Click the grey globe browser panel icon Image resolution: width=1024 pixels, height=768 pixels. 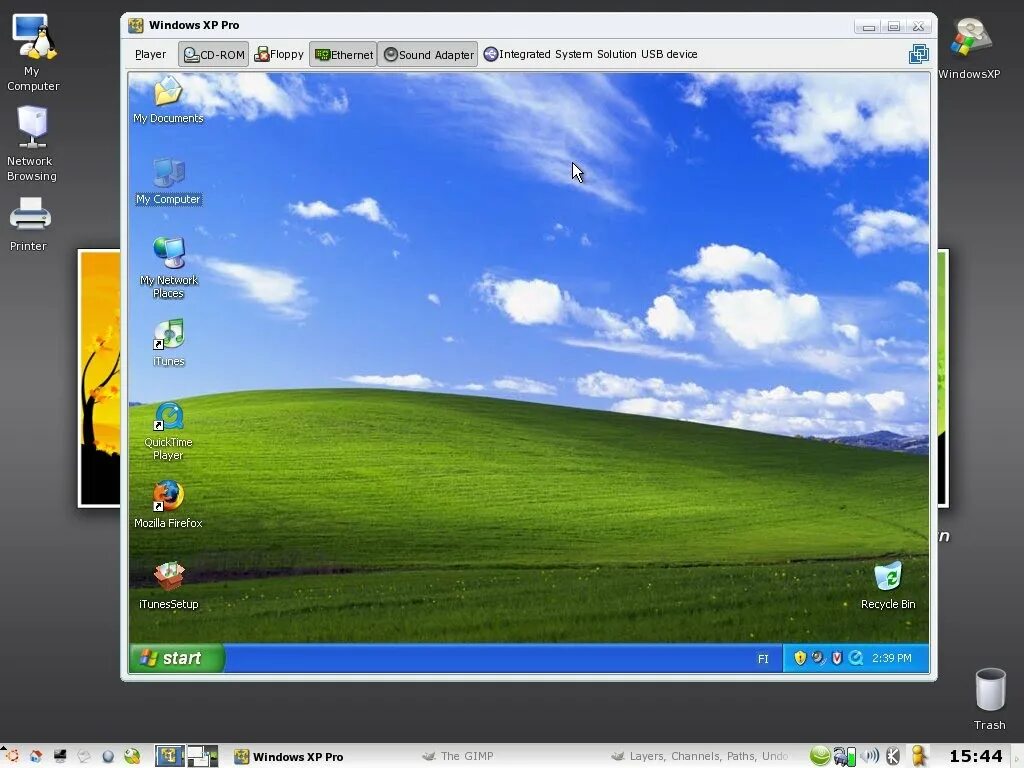click(x=108, y=756)
